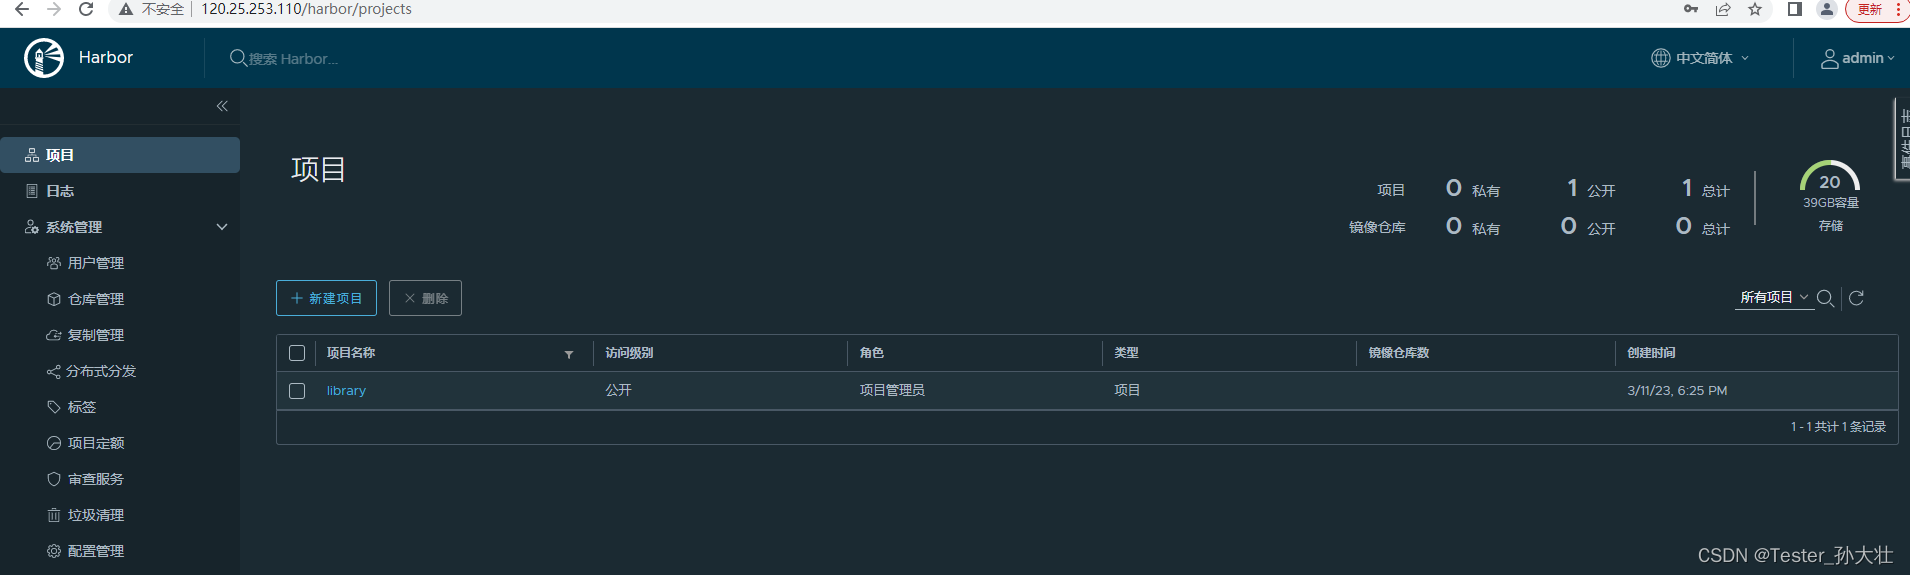
Task: Sort by 角色 column header
Action: pos(872,353)
